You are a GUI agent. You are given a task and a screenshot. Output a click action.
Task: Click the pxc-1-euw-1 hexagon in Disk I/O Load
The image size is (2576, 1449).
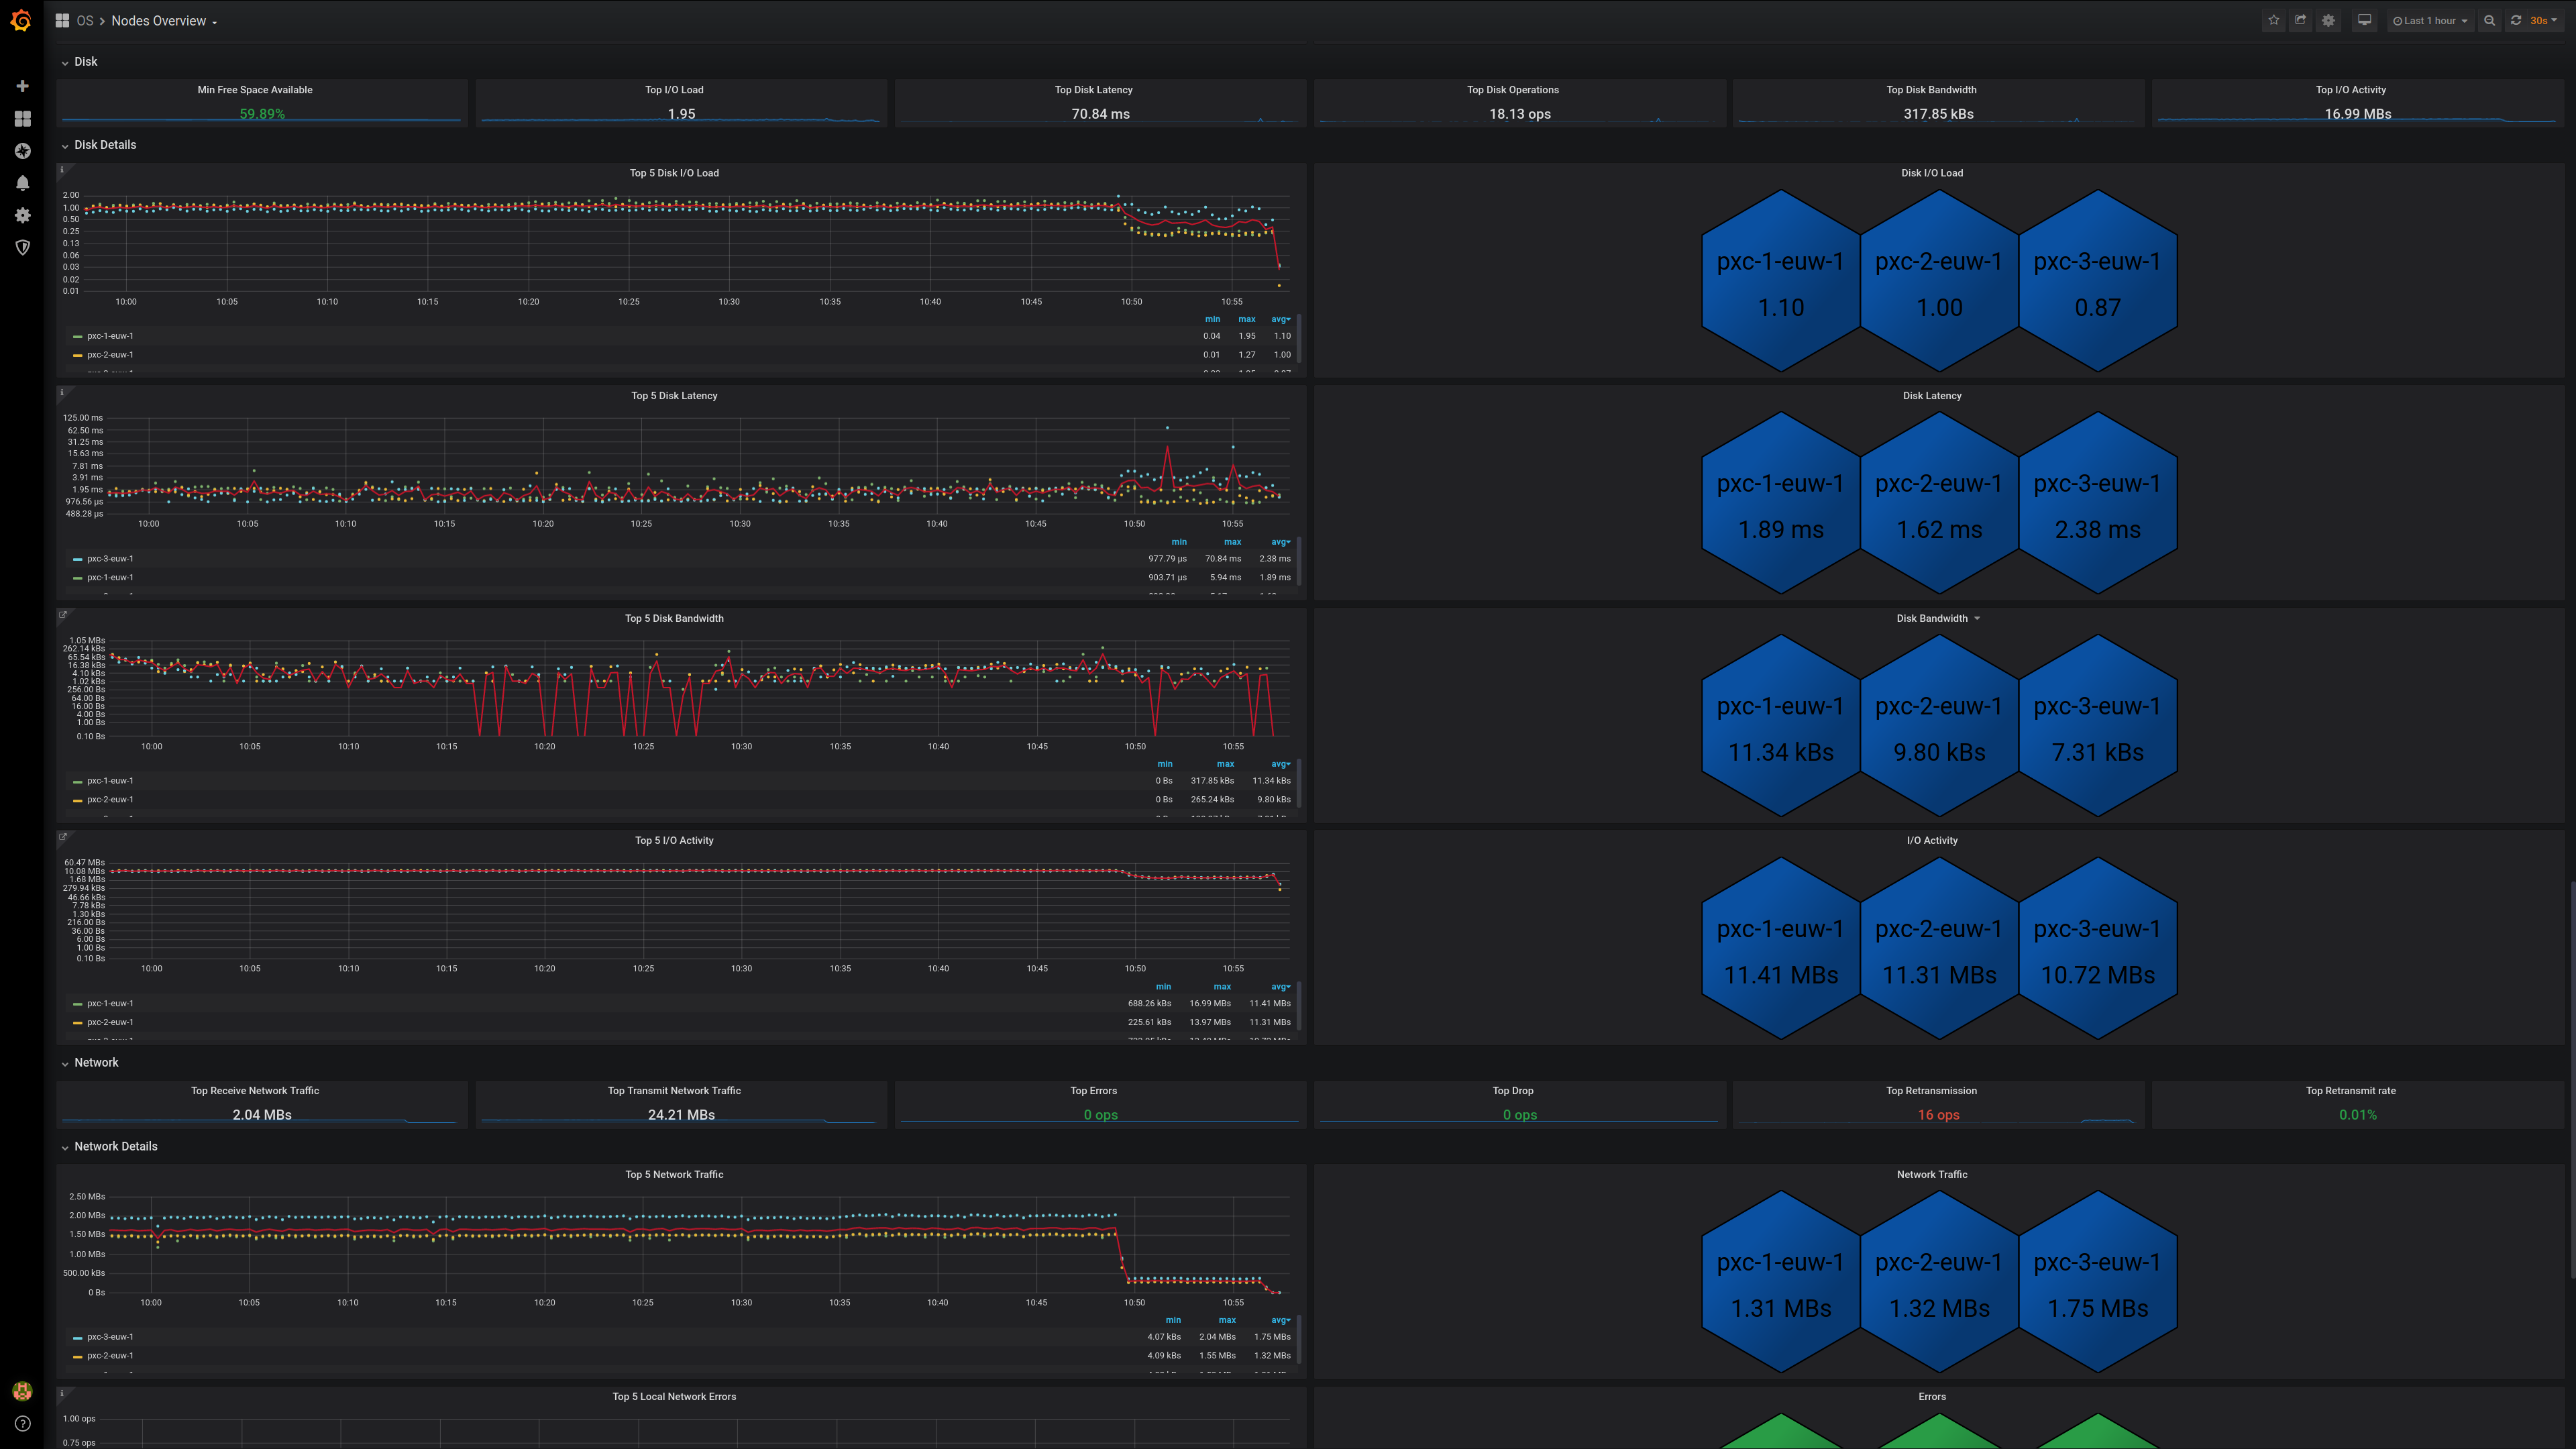point(1781,281)
